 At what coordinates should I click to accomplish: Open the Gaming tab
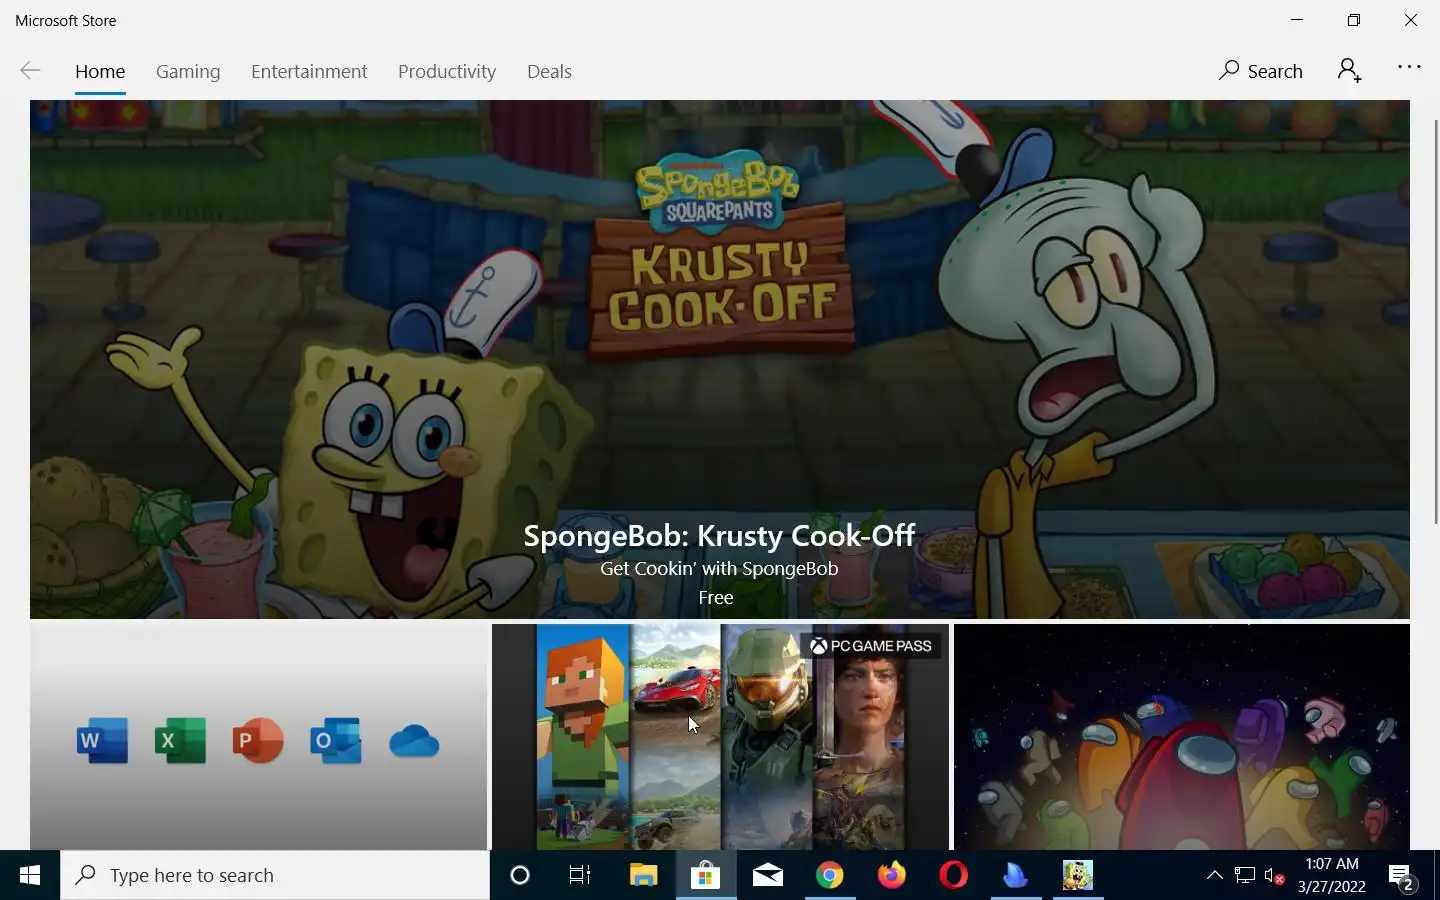coord(188,72)
